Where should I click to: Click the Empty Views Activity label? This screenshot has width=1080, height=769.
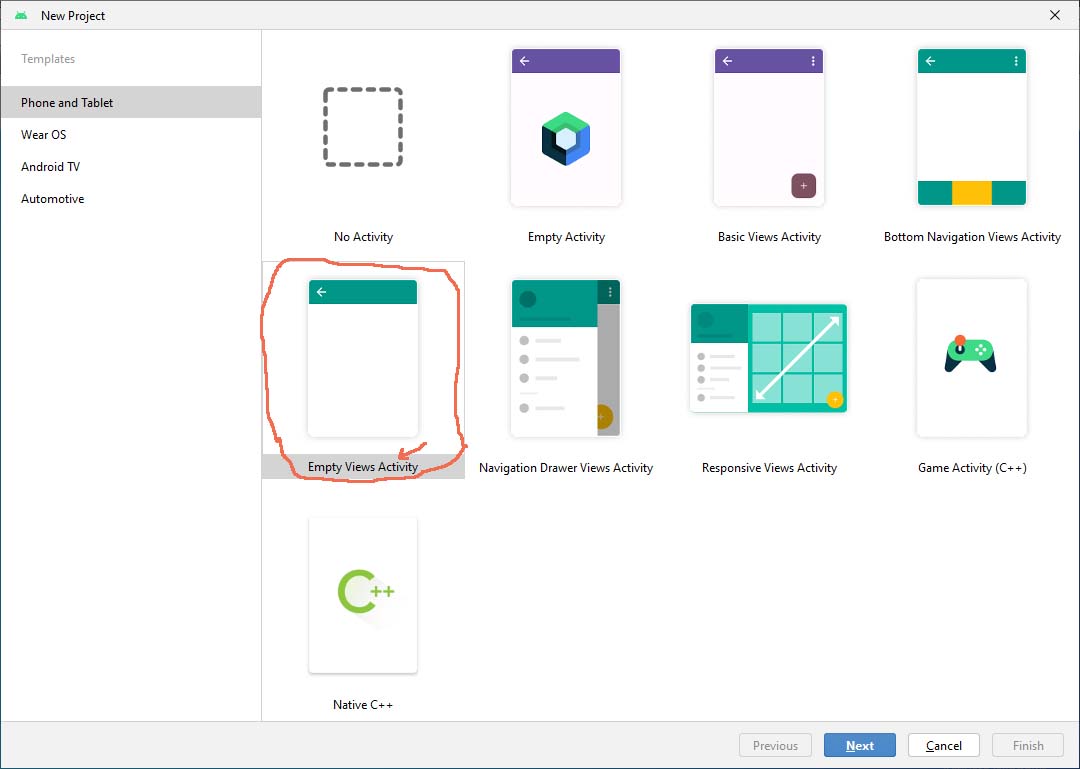click(363, 467)
